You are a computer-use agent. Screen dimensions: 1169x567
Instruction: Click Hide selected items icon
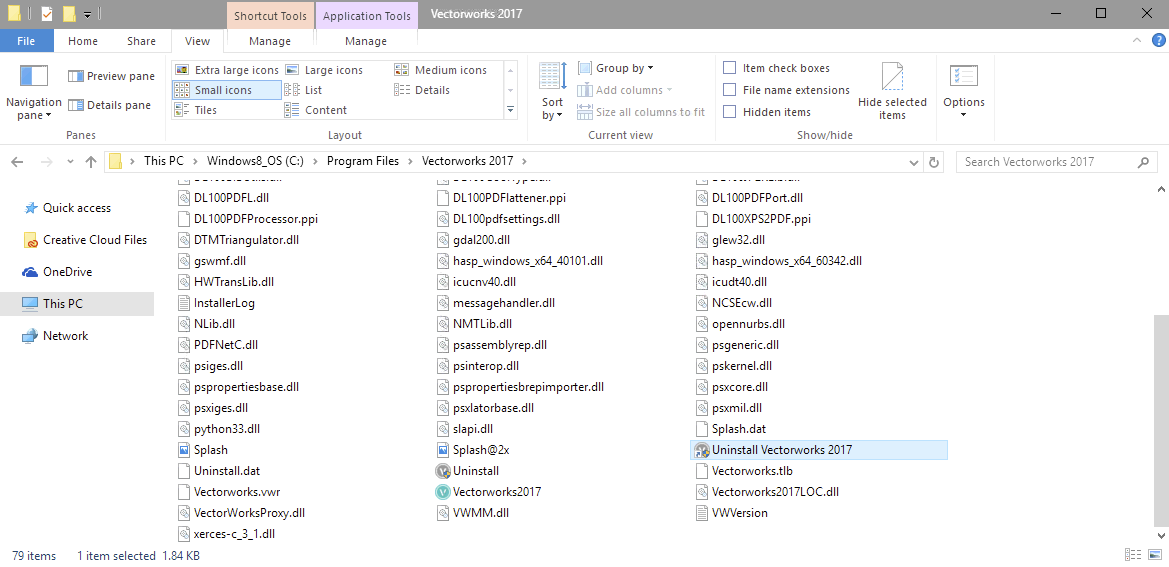pyautogui.click(x=892, y=77)
